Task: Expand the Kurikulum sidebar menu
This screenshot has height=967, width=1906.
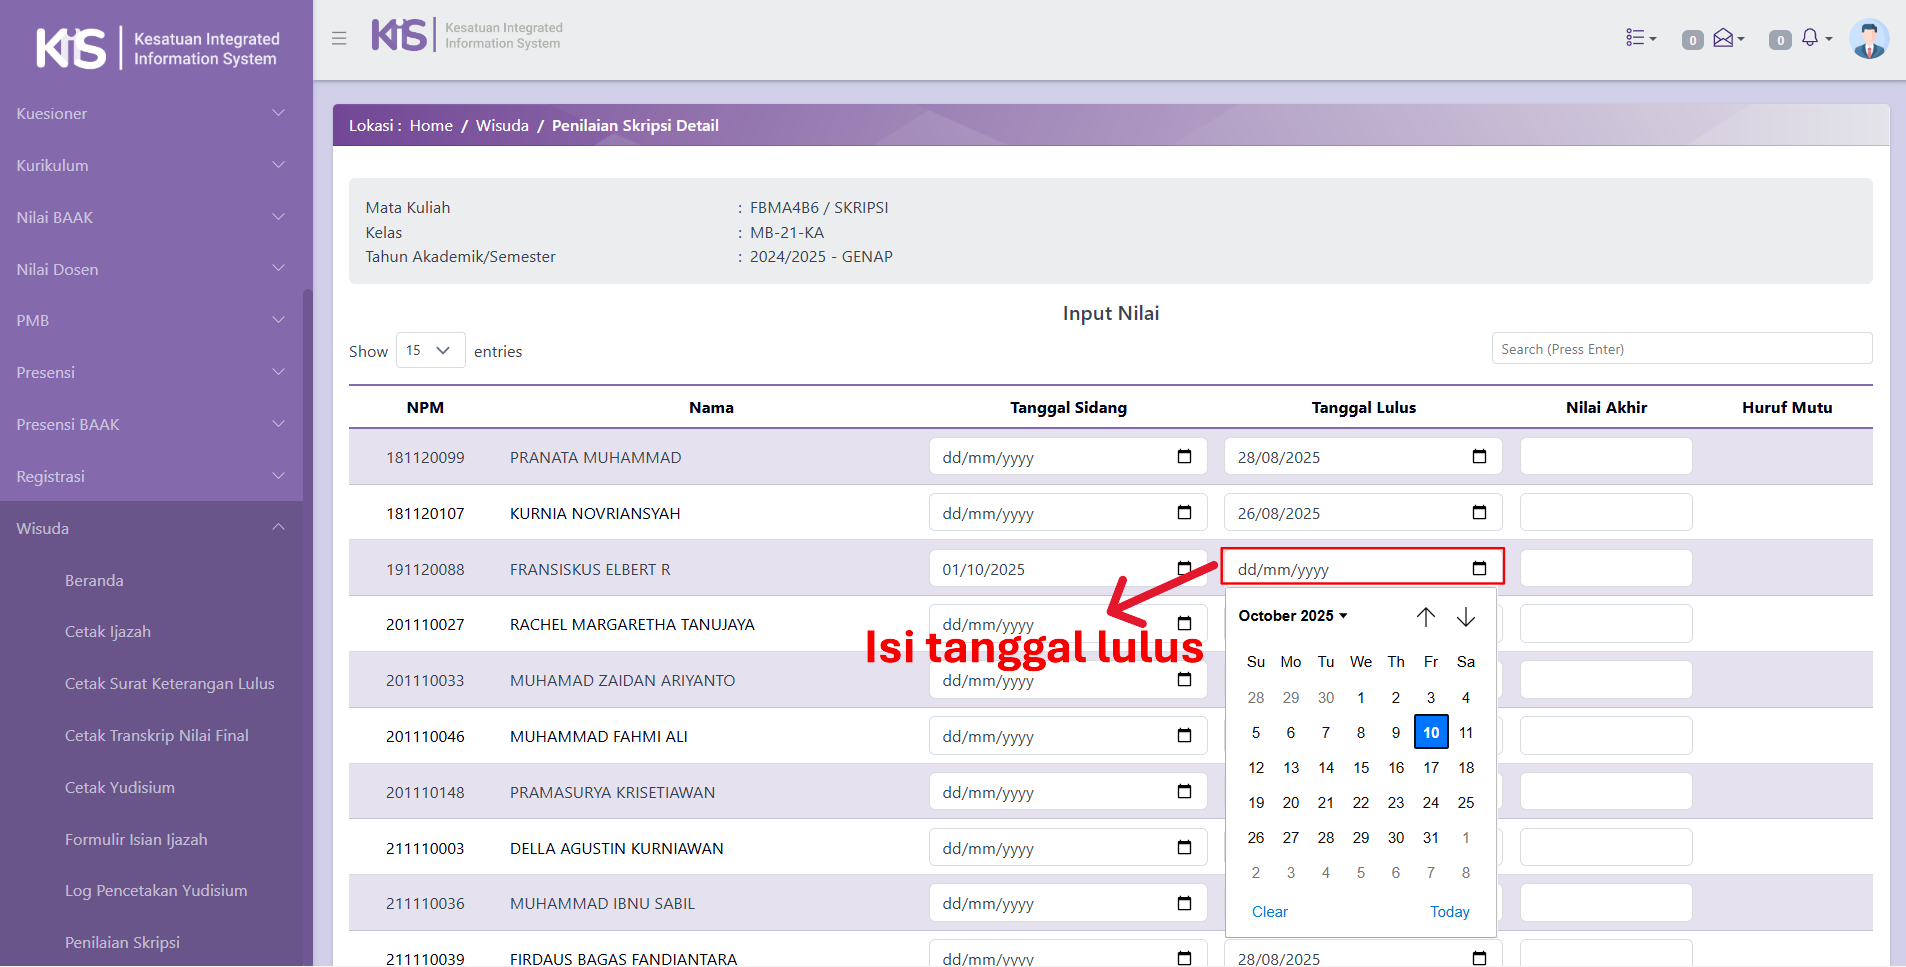Action: point(150,165)
